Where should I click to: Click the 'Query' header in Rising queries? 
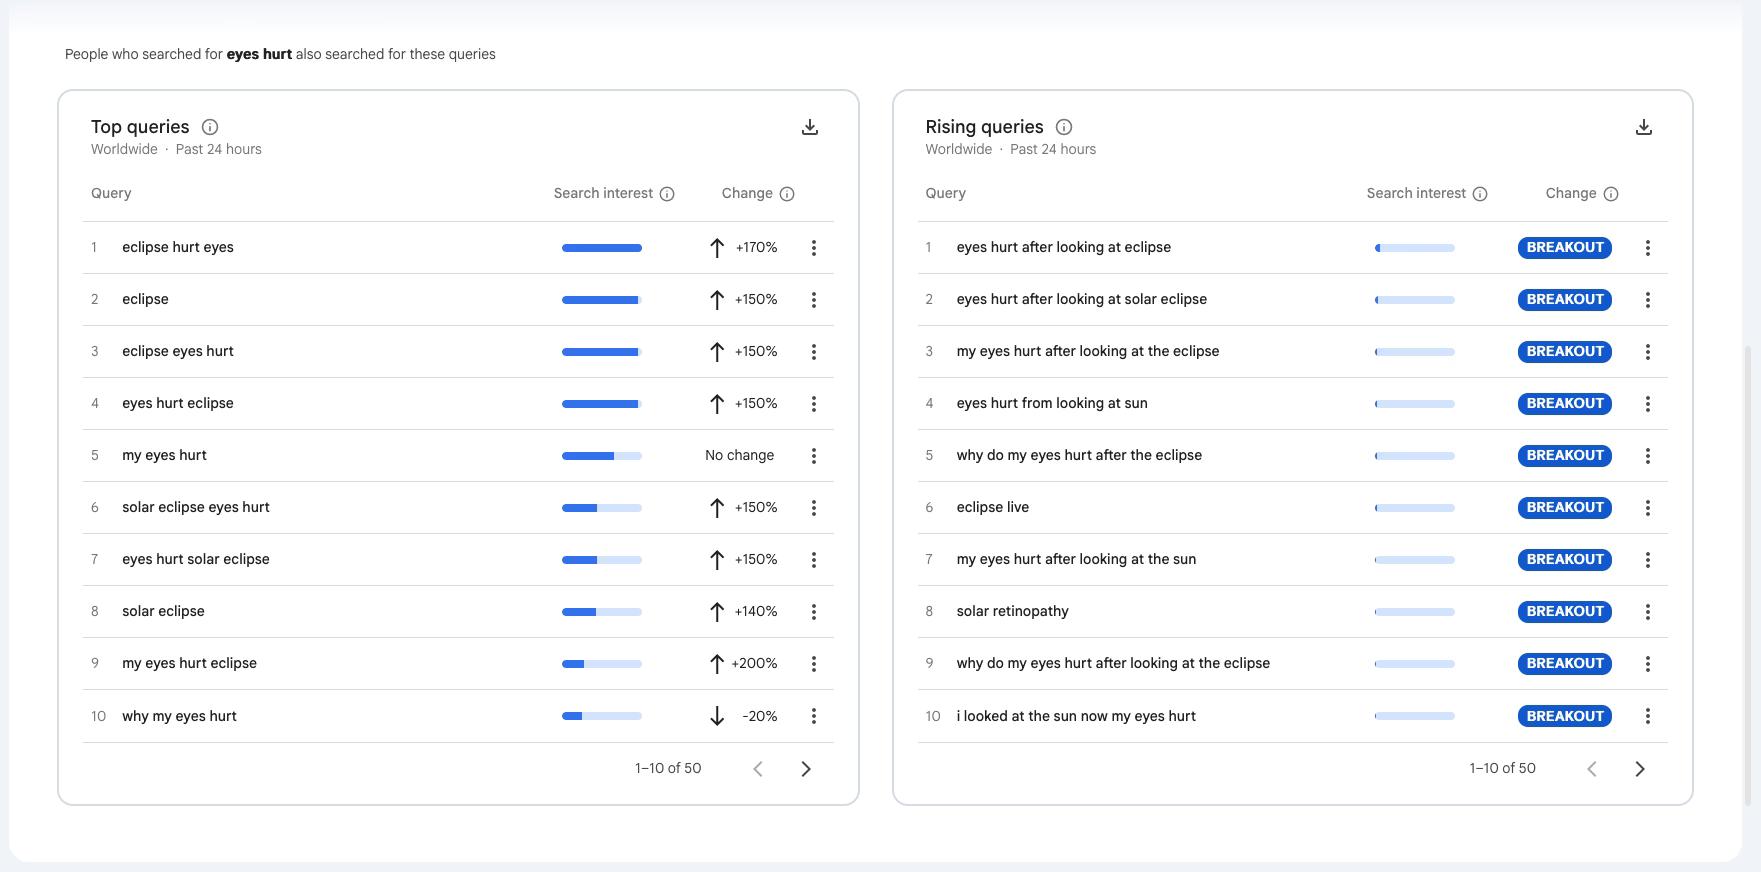click(945, 193)
